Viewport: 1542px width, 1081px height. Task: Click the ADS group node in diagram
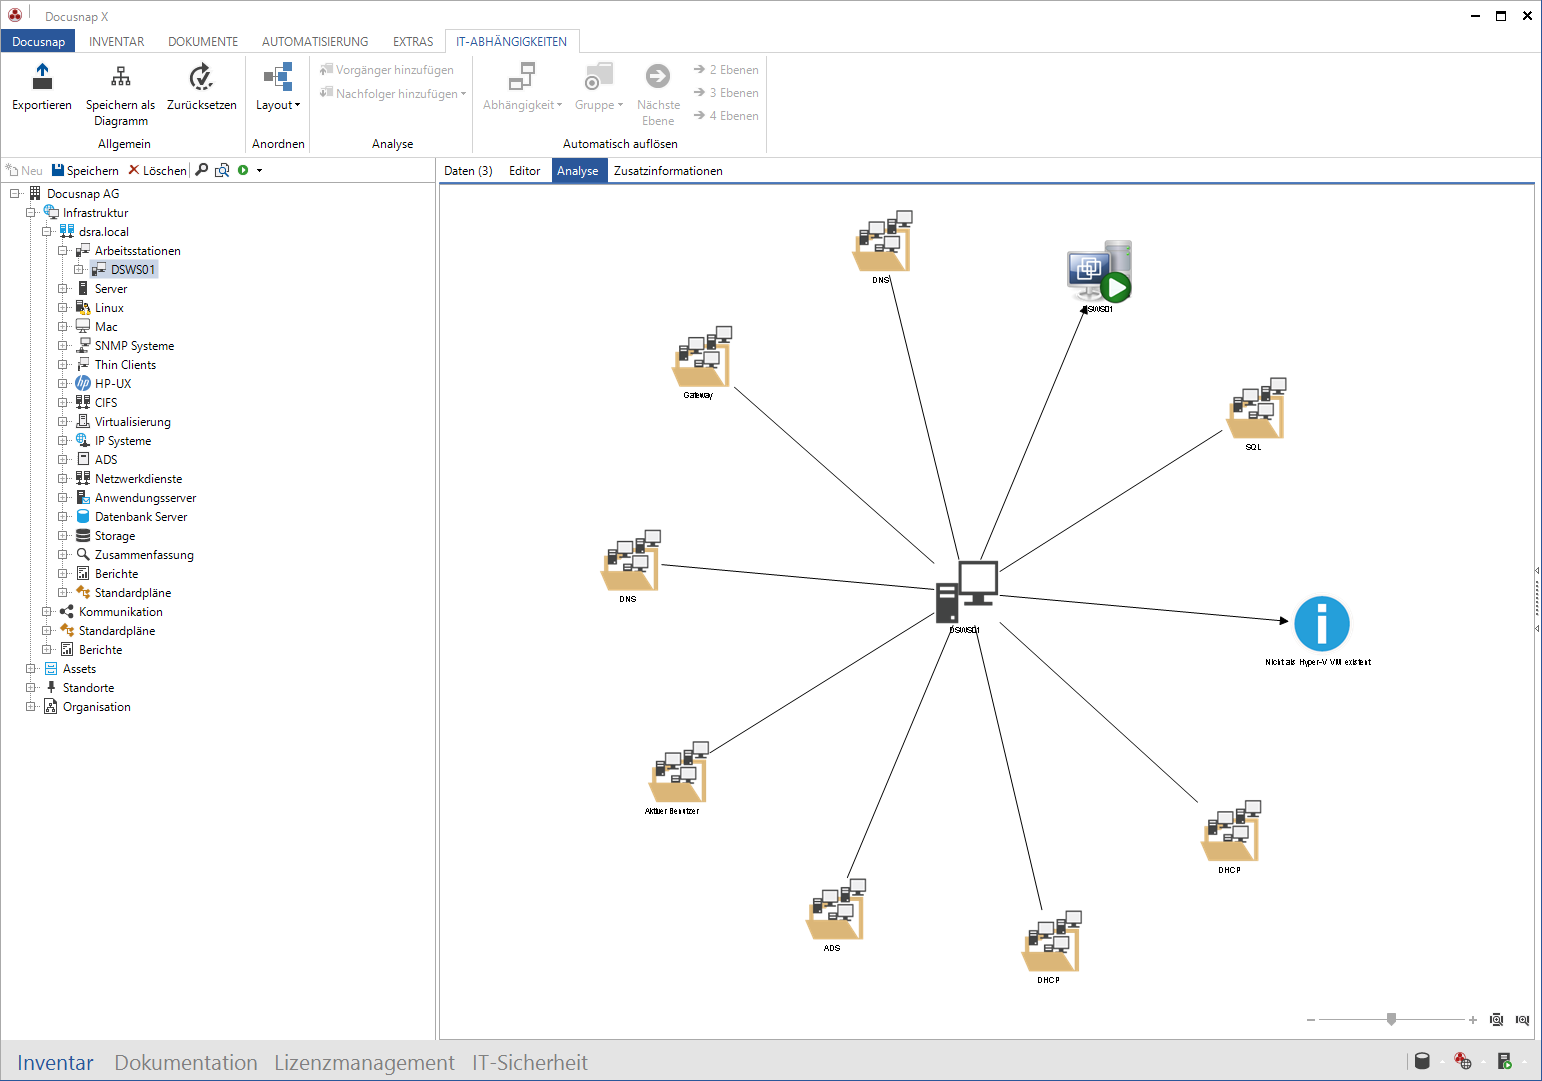pos(836,910)
